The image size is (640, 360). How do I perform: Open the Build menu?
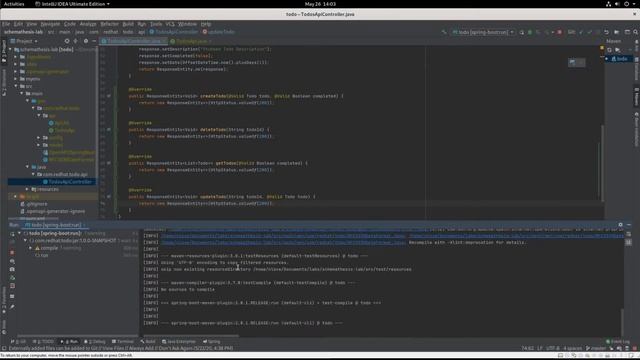[128, 24]
